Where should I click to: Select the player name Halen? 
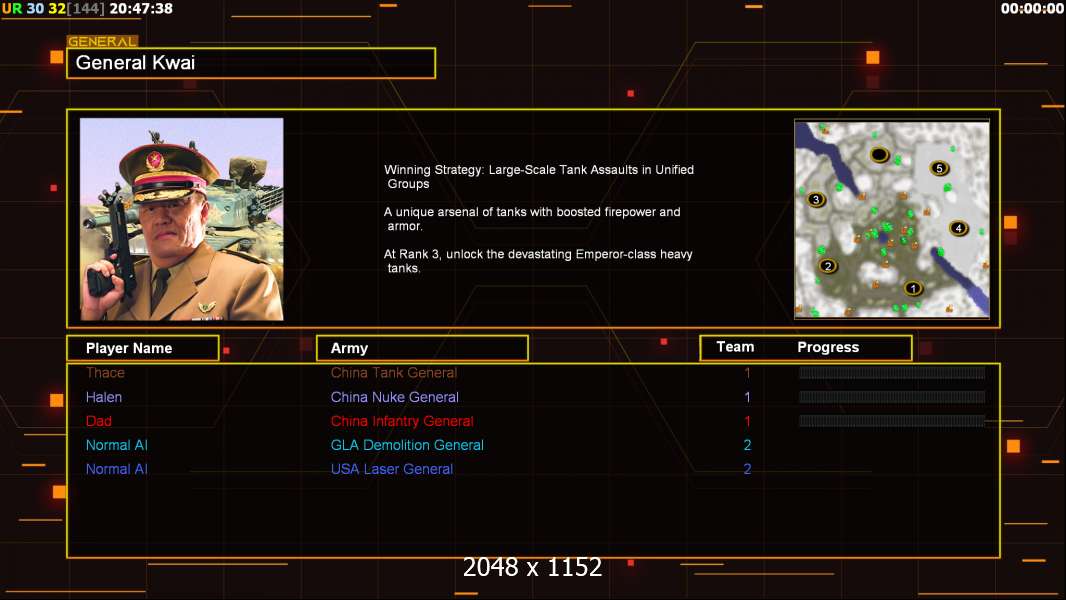click(x=104, y=397)
